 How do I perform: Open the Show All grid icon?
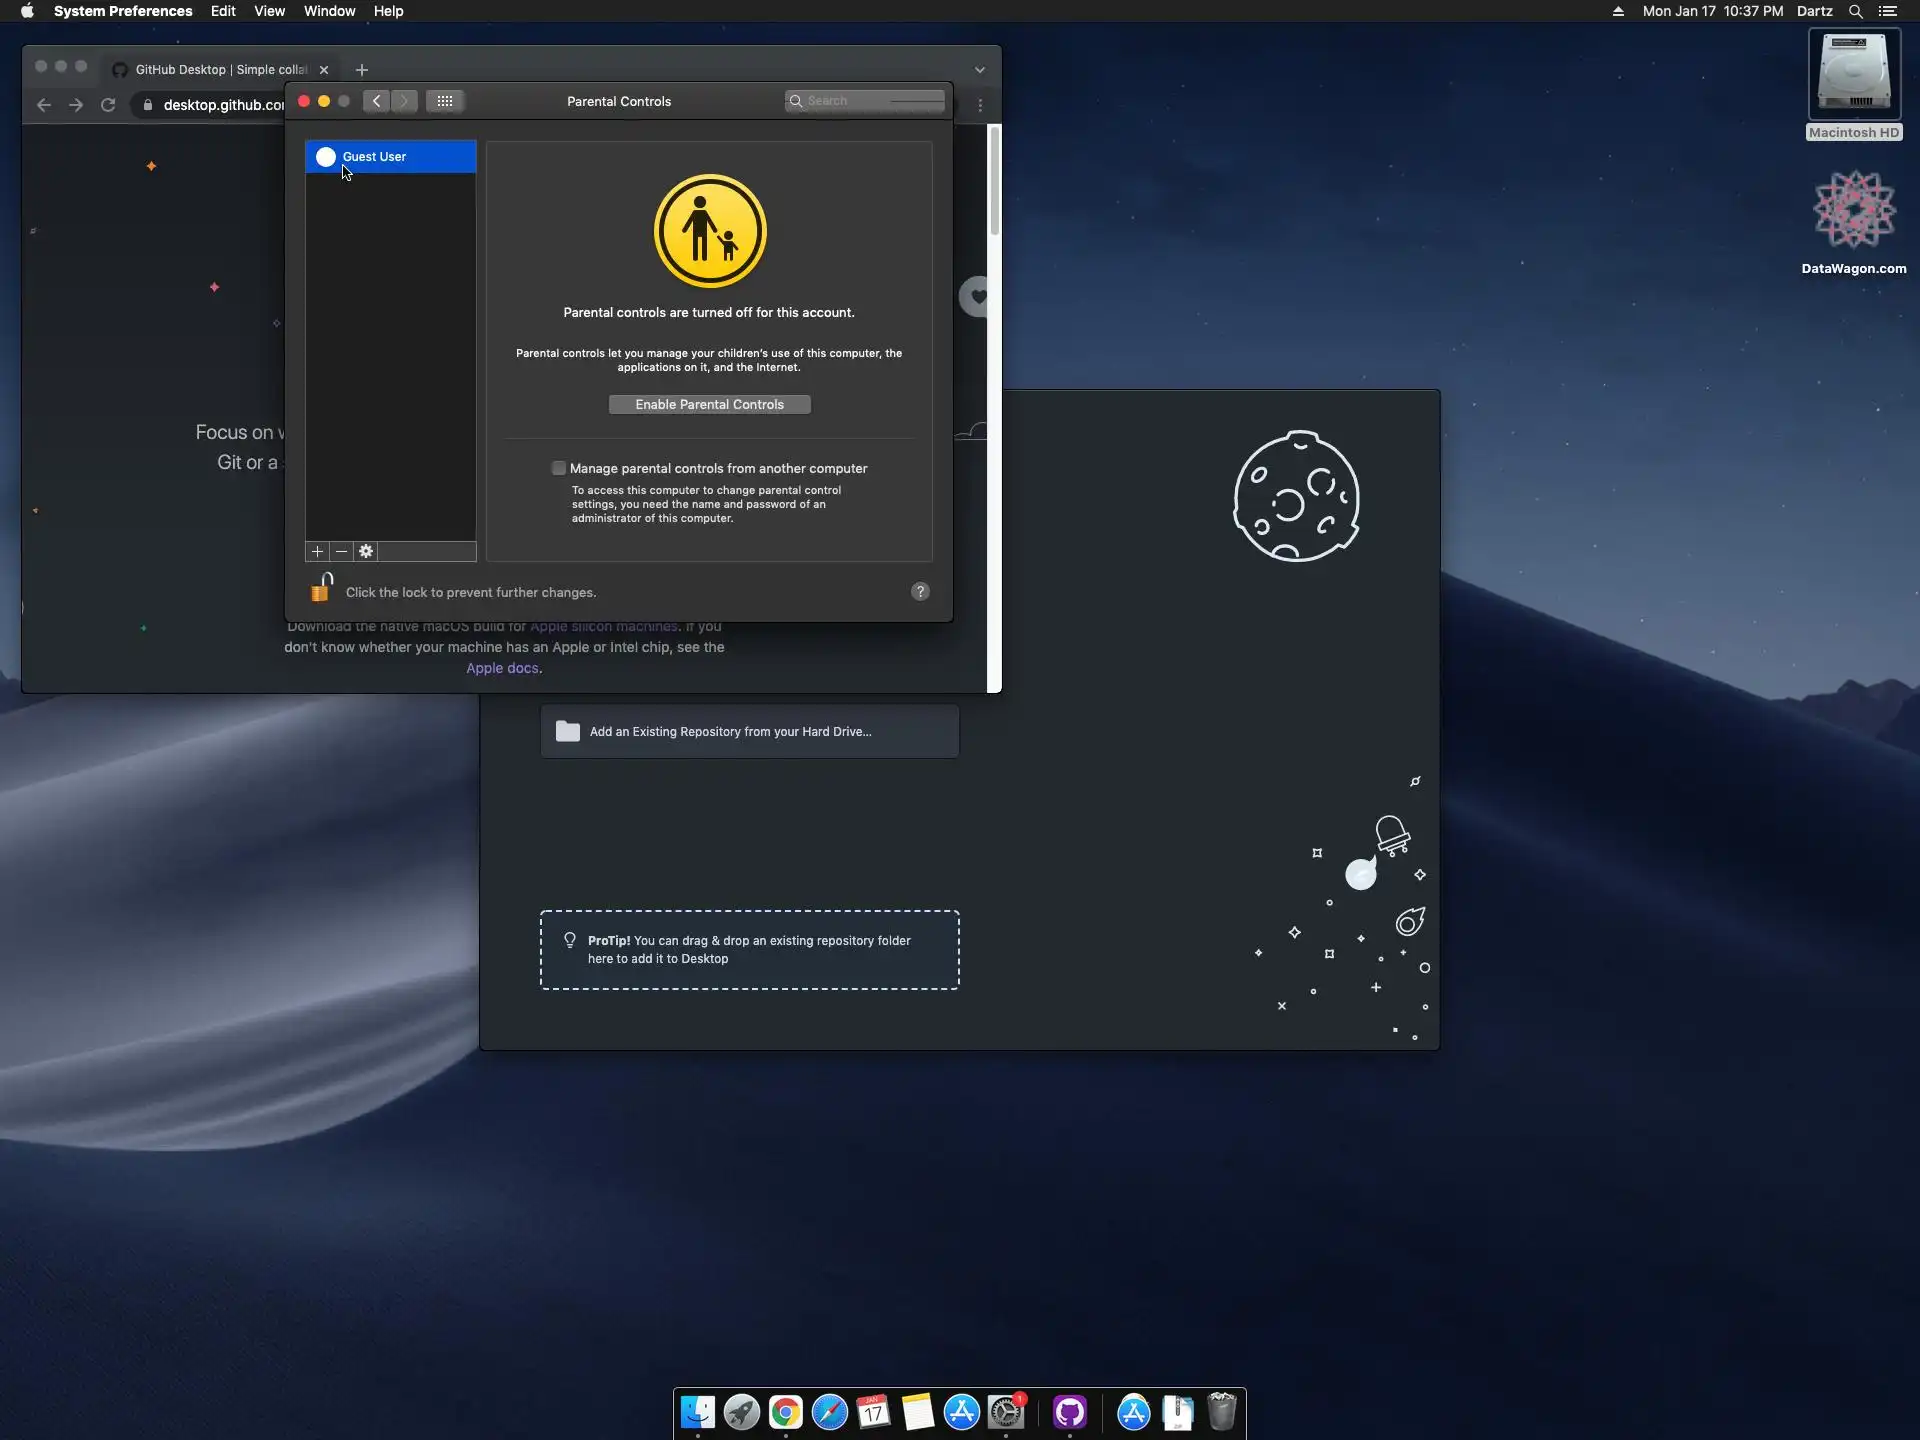point(445,101)
